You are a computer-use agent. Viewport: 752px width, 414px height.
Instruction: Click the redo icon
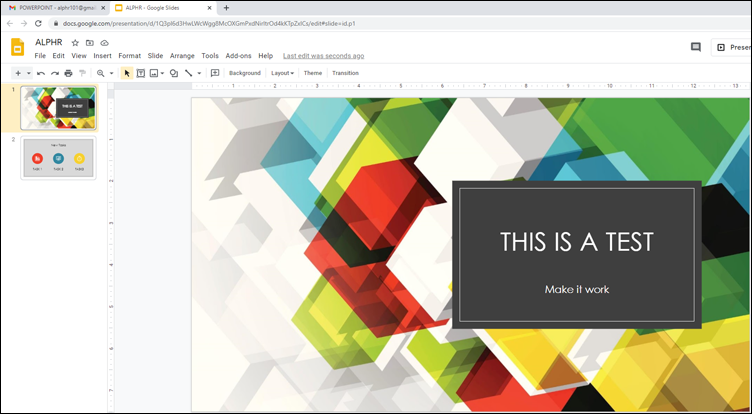tap(55, 73)
